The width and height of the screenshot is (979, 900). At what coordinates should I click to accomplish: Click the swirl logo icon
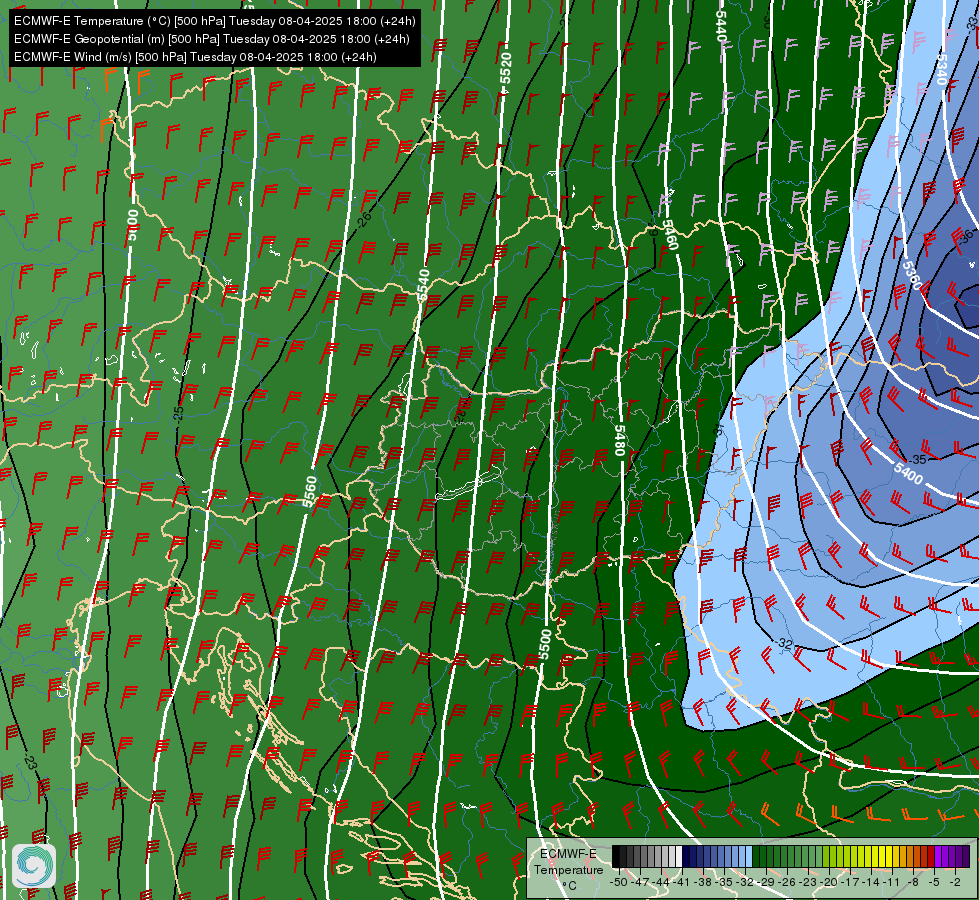pyautogui.click(x=34, y=866)
